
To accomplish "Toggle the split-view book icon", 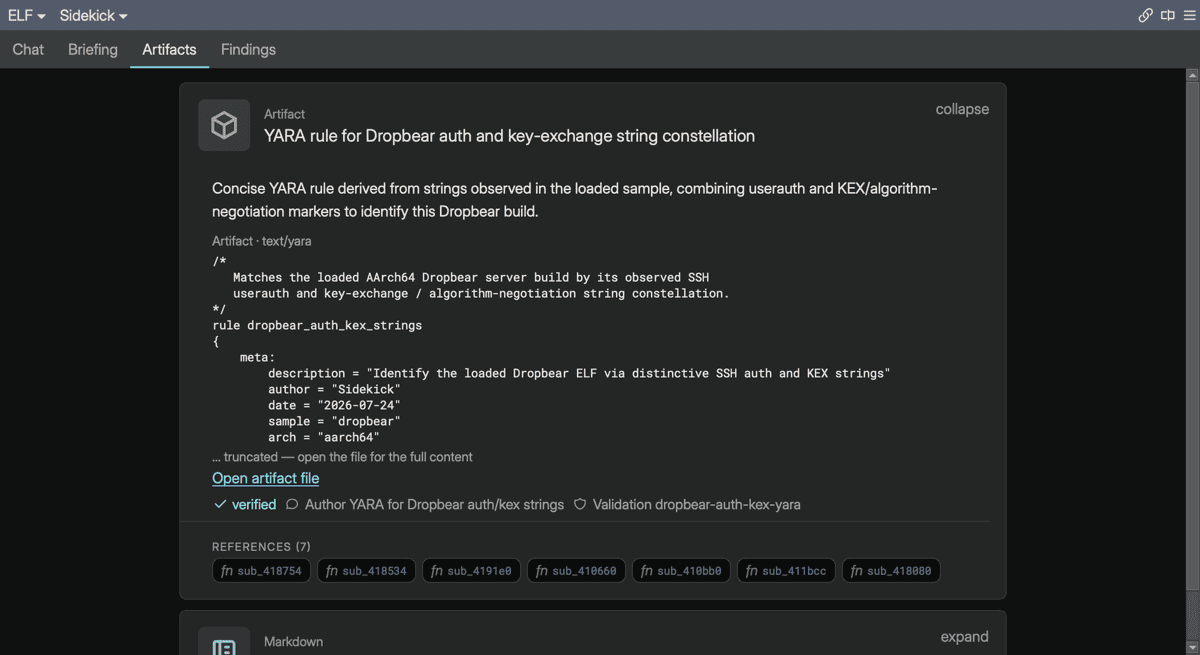I will pos(1168,15).
